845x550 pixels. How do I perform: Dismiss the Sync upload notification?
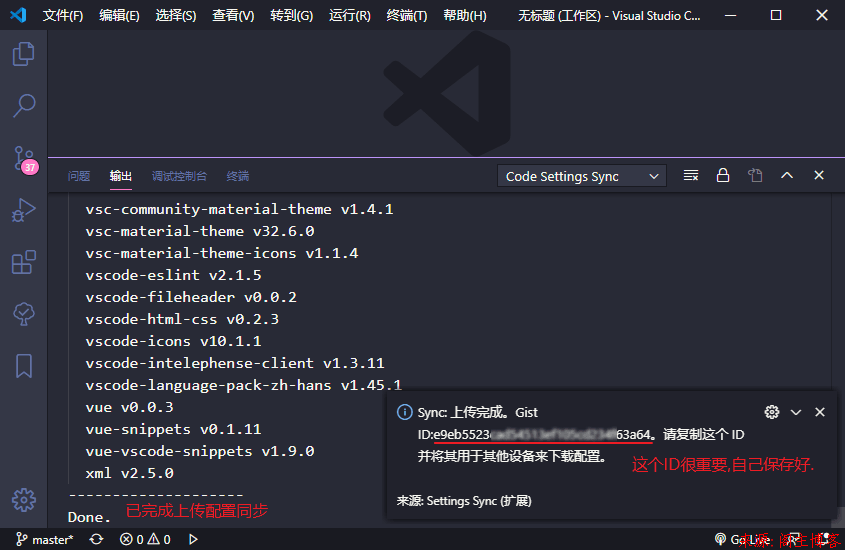(x=820, y=412)
